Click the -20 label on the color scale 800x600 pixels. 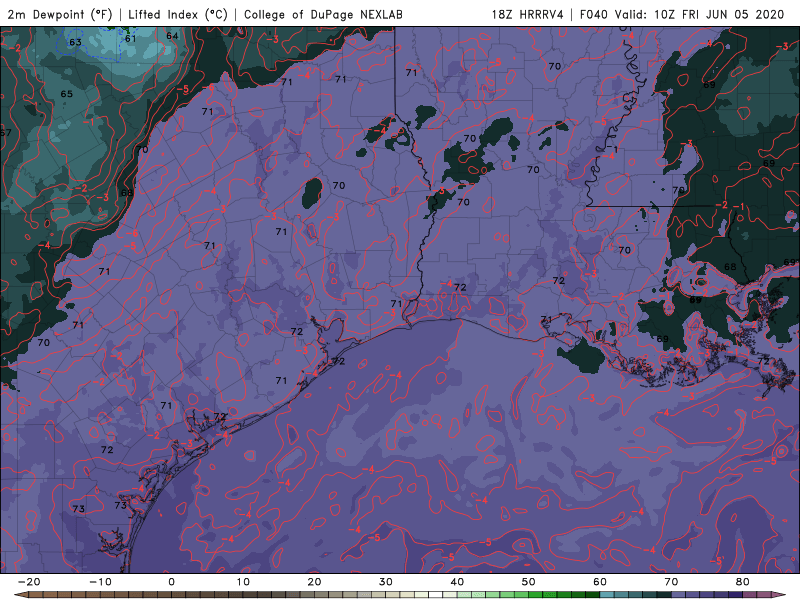point(29,582)
